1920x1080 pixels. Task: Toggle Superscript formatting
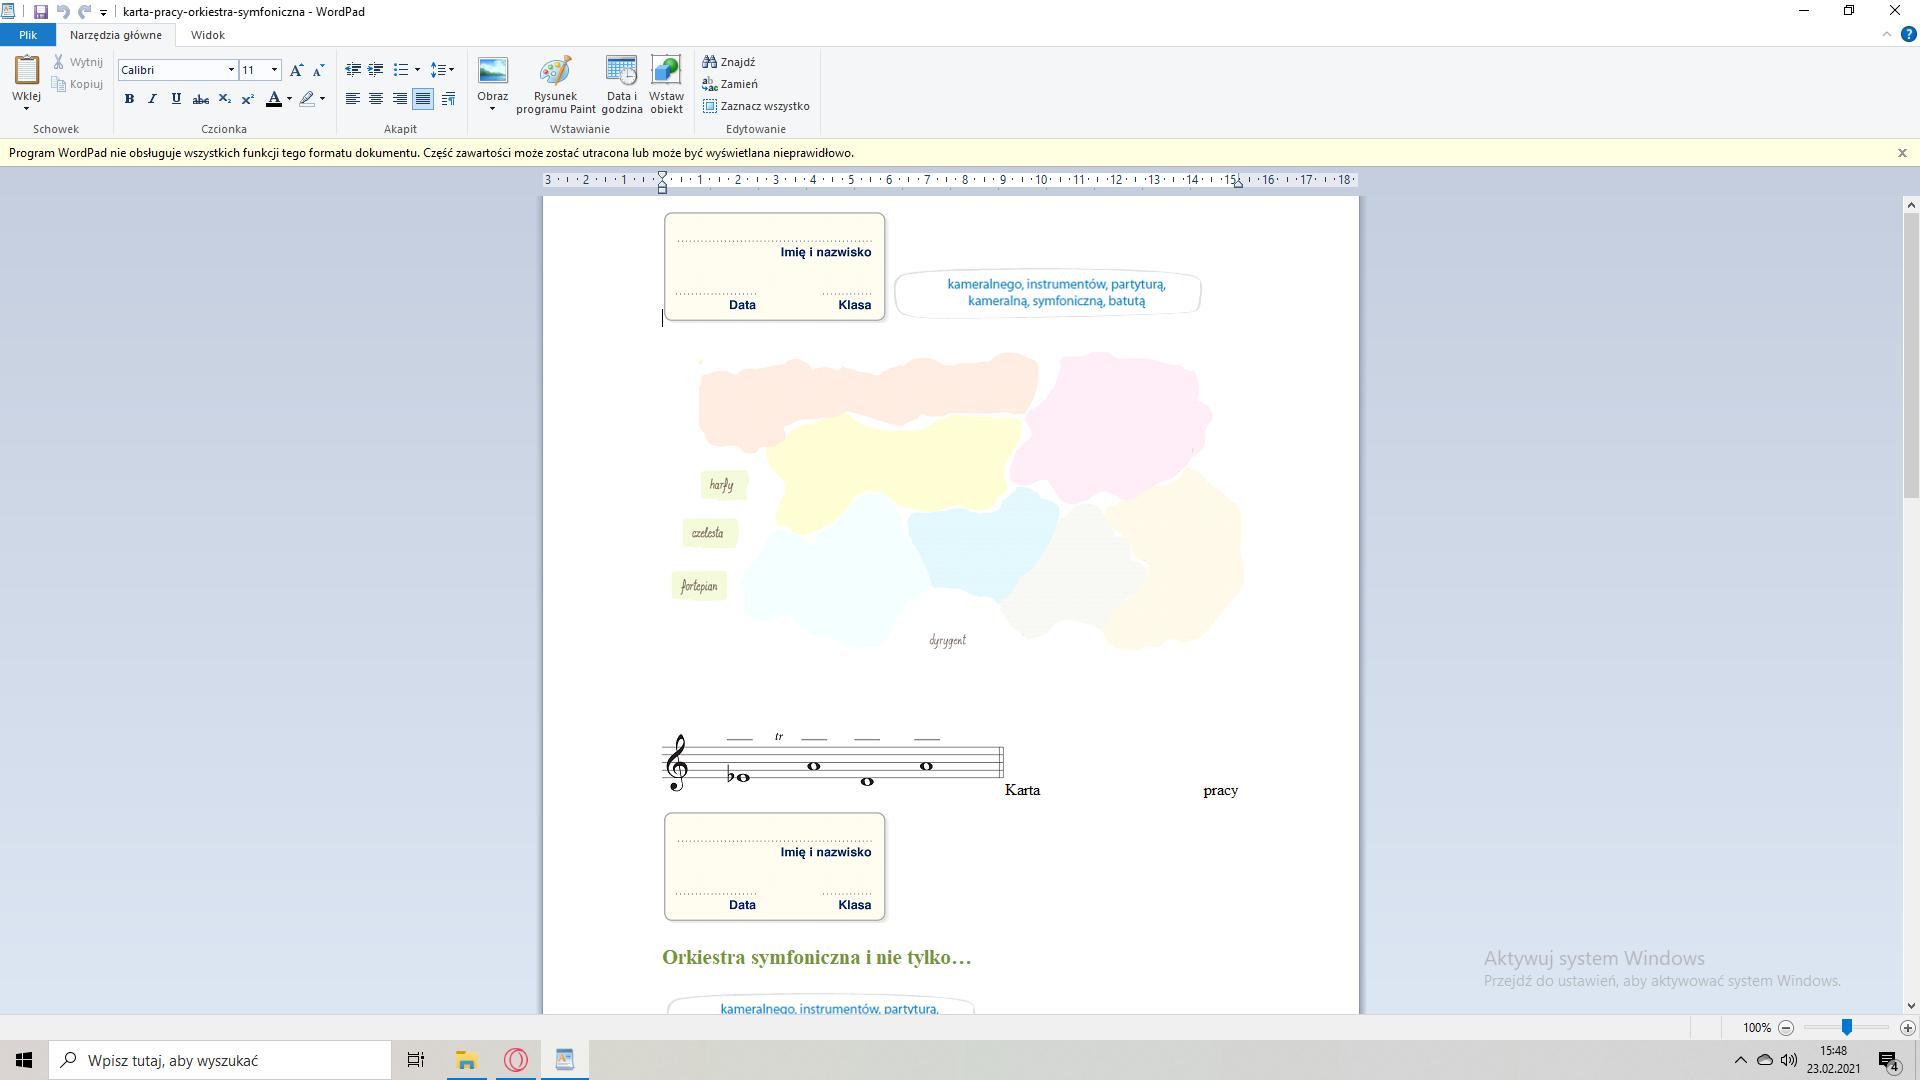(x=247, y=98)
